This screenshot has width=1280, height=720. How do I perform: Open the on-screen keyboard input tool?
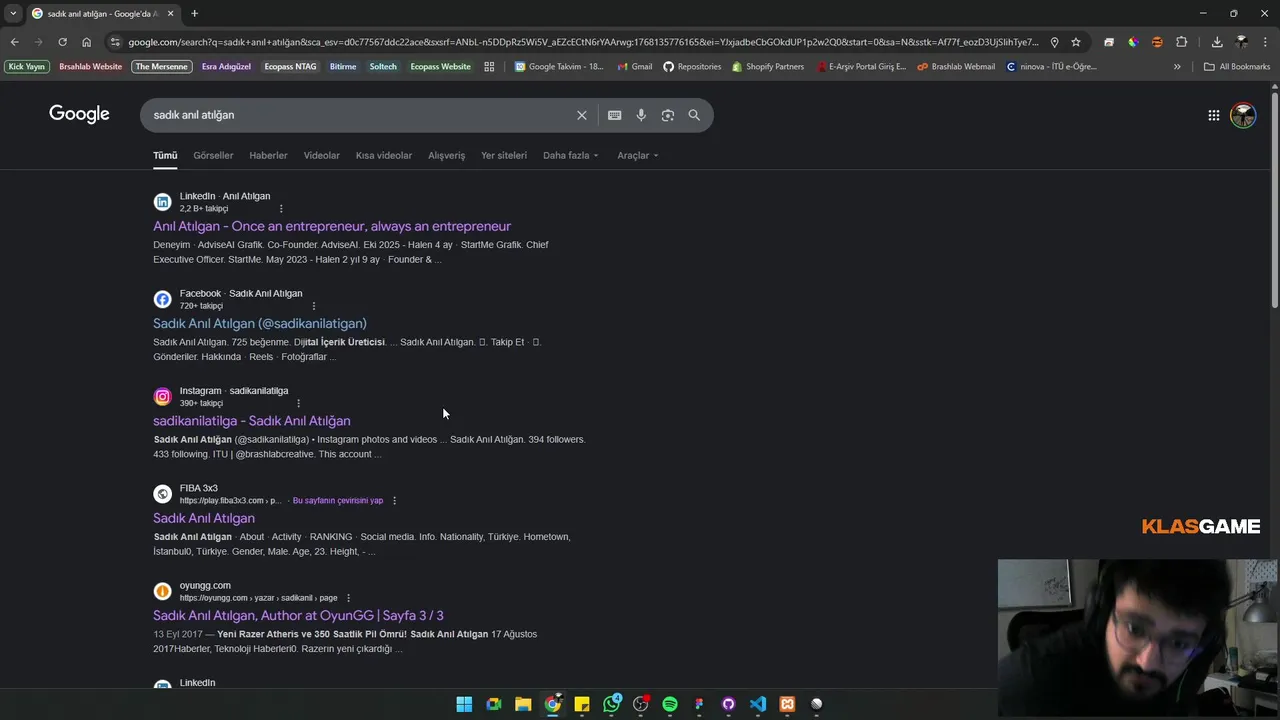point(614,115)
